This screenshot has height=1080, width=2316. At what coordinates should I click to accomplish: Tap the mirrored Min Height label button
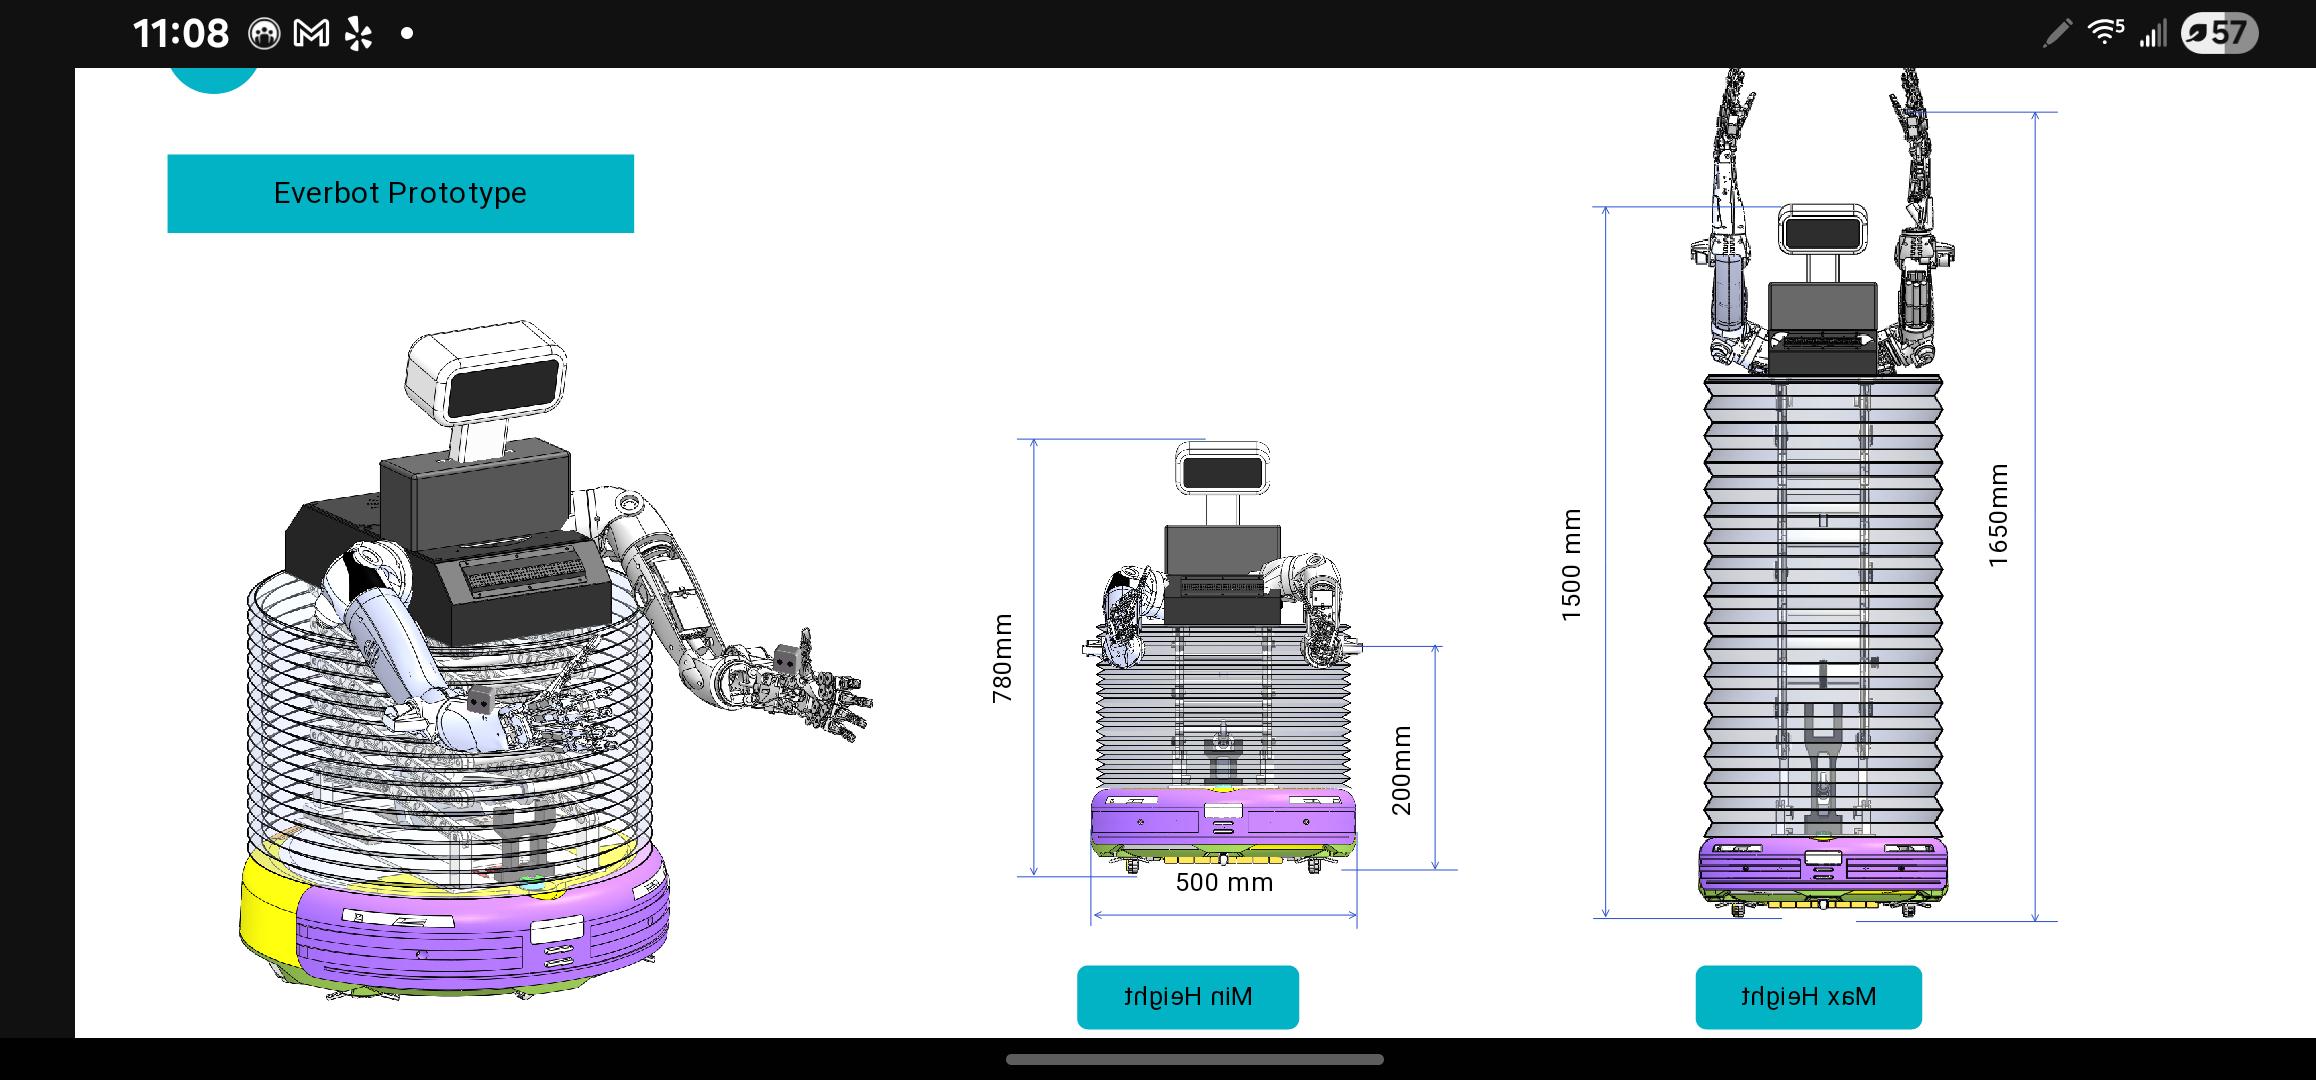1188,997
